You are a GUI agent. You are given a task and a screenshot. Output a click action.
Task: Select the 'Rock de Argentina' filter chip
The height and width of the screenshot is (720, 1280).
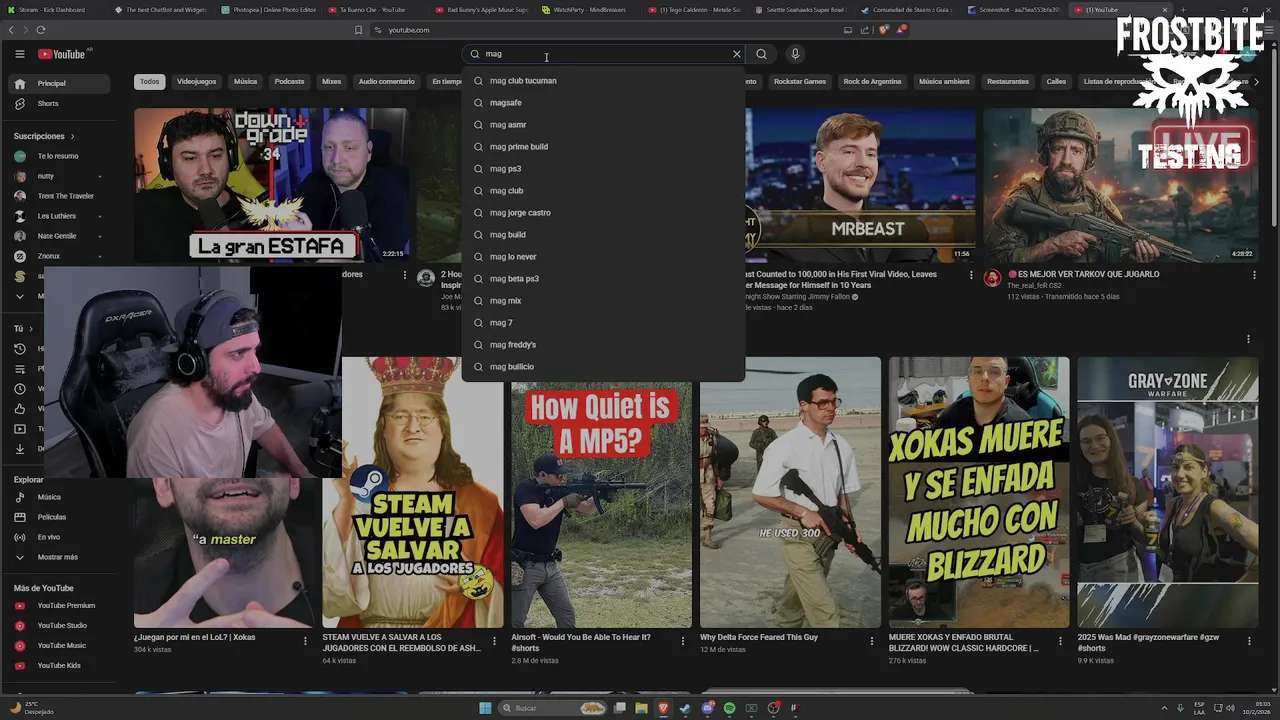872,82
